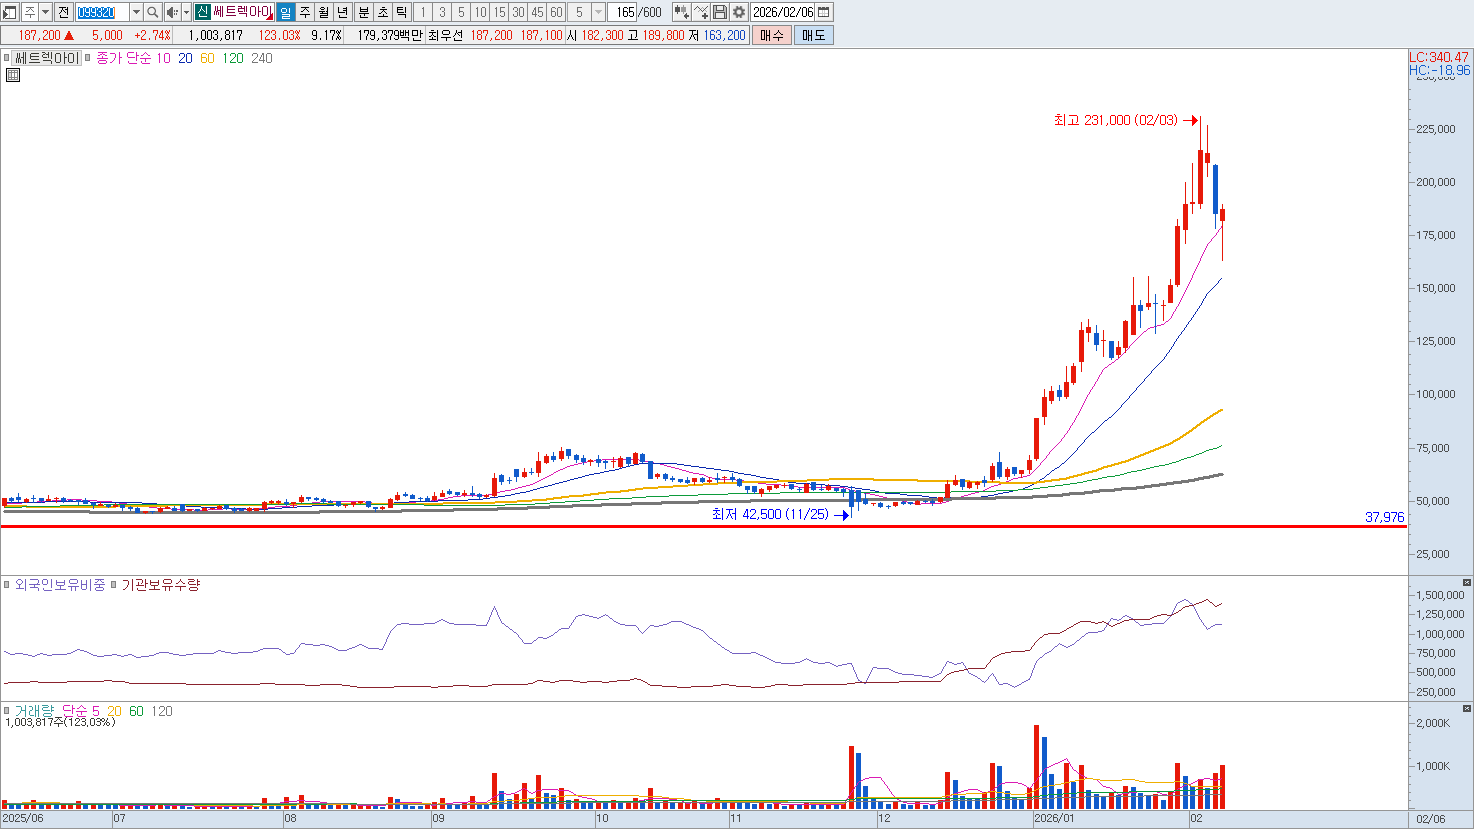This screenshot has height=829, width=1474.
Task: Click the red 37,976 horizontal price line
Action: coord(700,526)
